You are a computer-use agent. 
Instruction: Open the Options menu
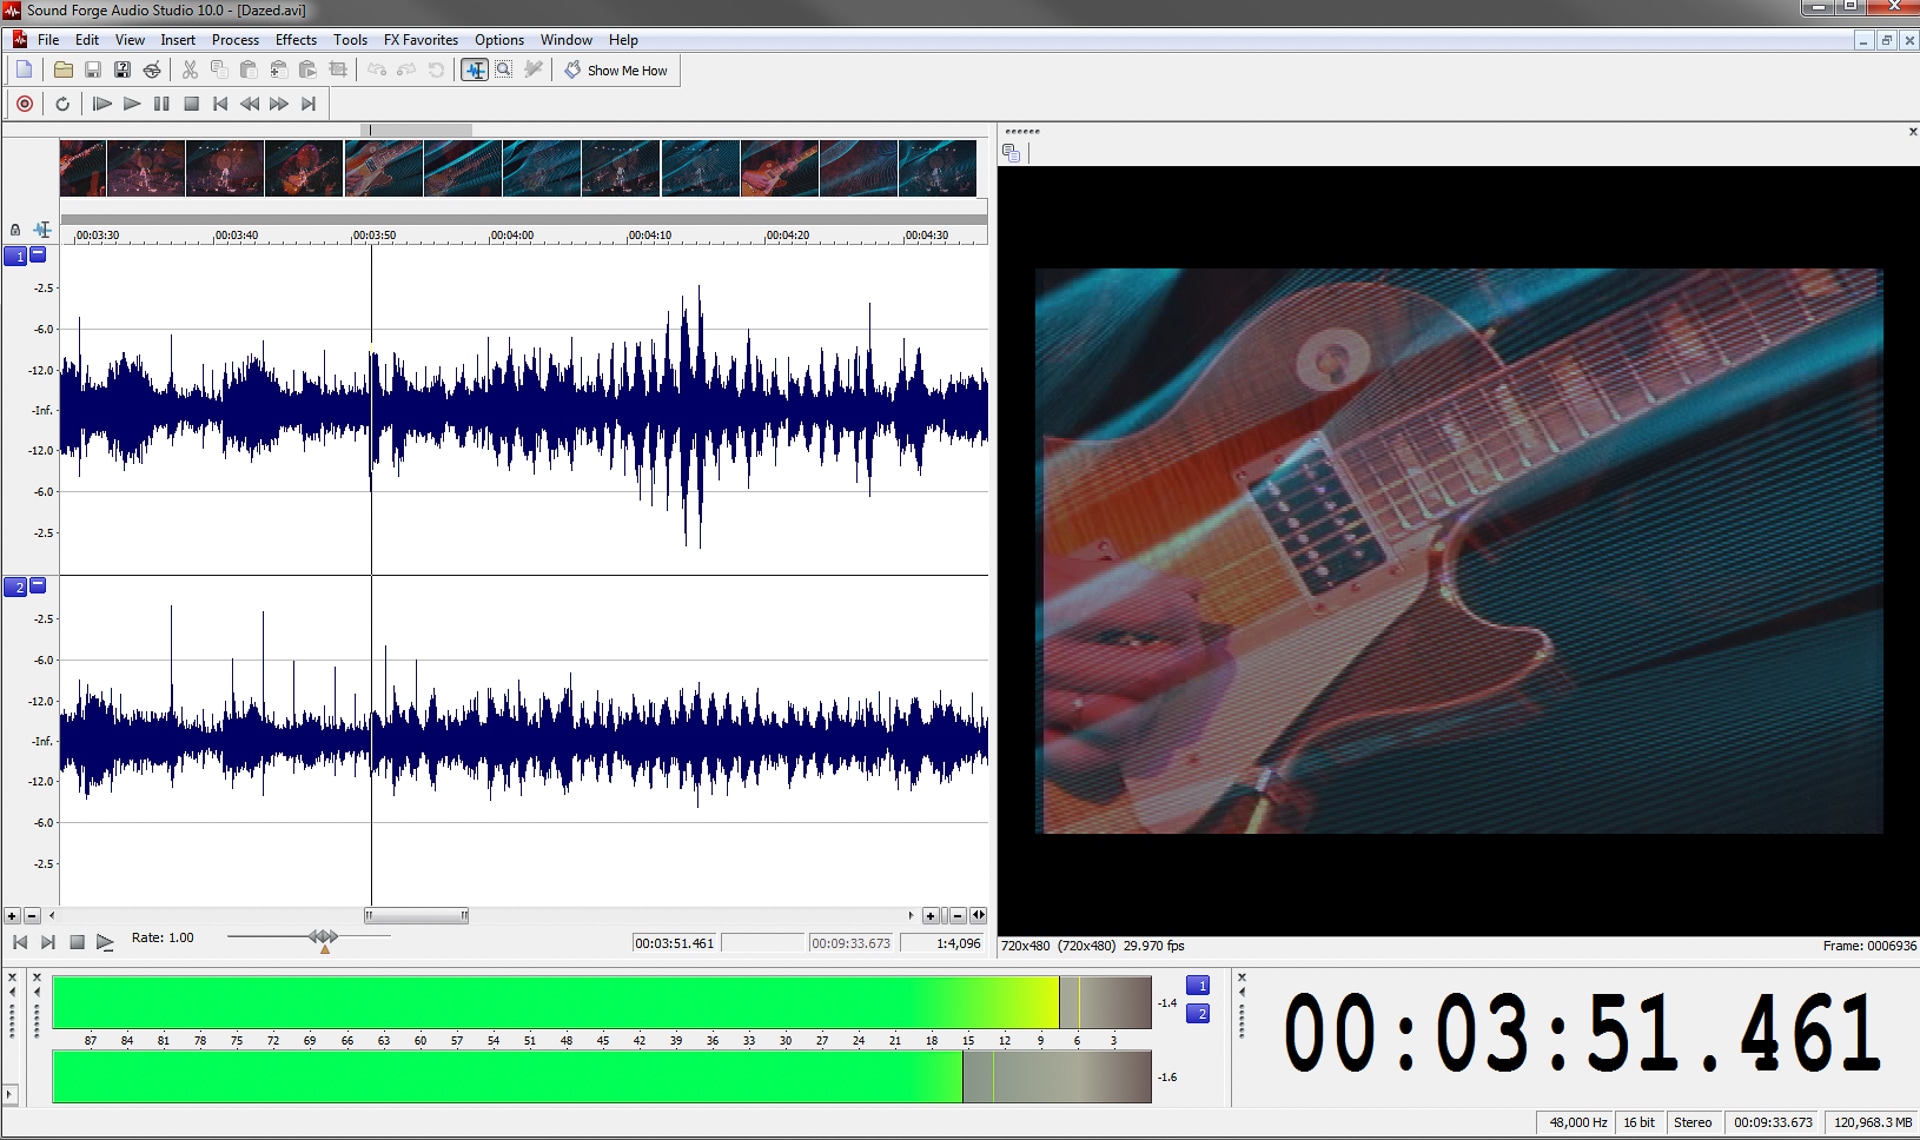[x=495, y=39]
